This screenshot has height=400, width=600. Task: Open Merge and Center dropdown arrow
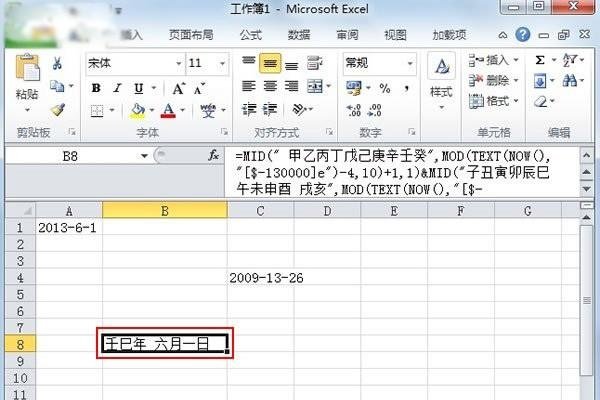(x=328, y=87)
